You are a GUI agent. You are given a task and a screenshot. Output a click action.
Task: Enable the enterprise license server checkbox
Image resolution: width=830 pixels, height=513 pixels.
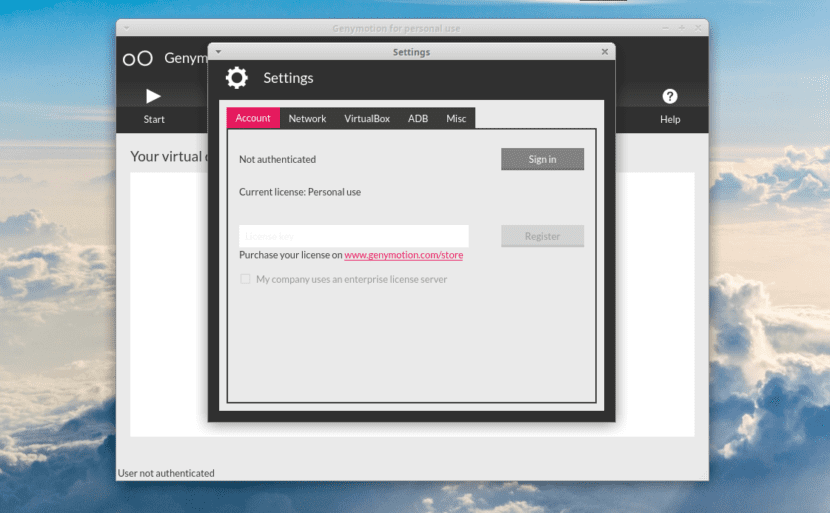tap(245, 280)
